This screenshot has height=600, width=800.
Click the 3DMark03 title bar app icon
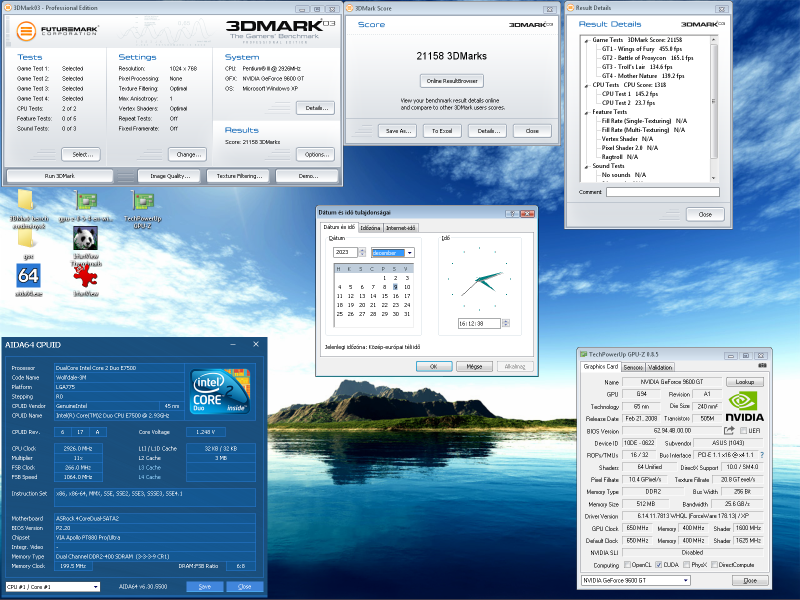[8, 8]
